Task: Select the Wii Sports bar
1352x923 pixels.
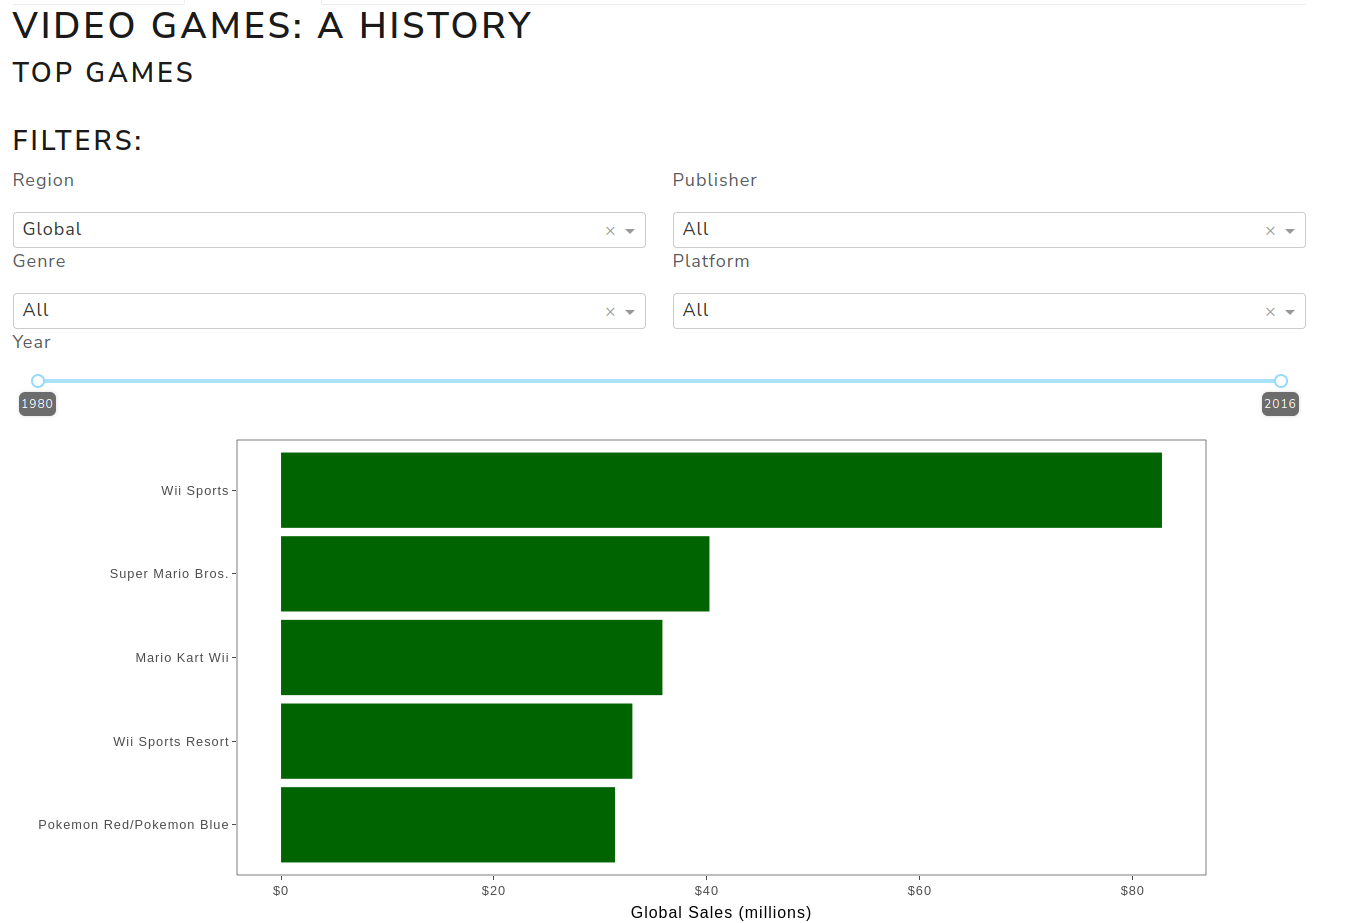Action: [721, 490]
